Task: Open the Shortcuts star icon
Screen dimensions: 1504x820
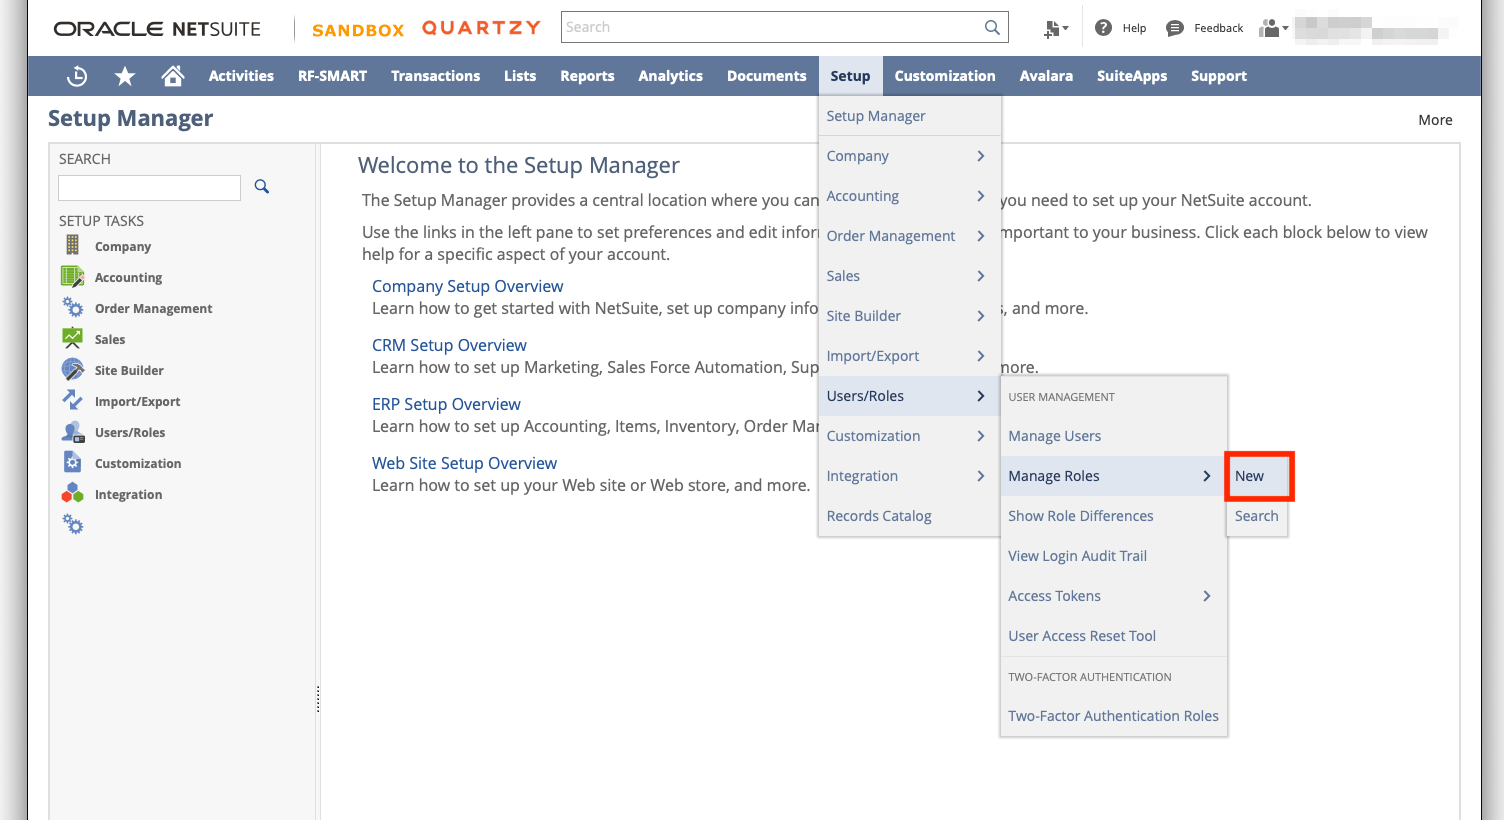Action: (125, 76)
